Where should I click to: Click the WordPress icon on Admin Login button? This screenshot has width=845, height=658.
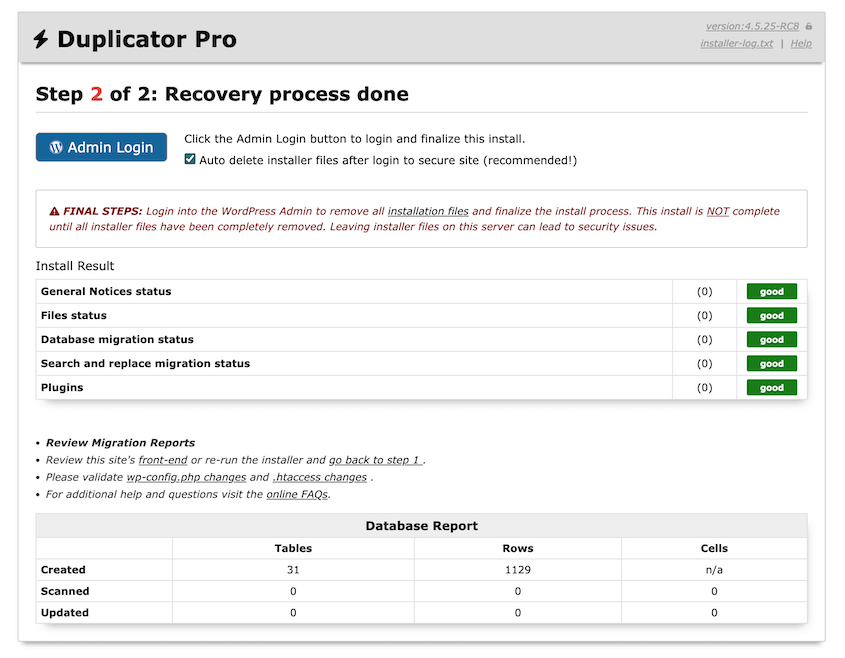tap(56, 146)
